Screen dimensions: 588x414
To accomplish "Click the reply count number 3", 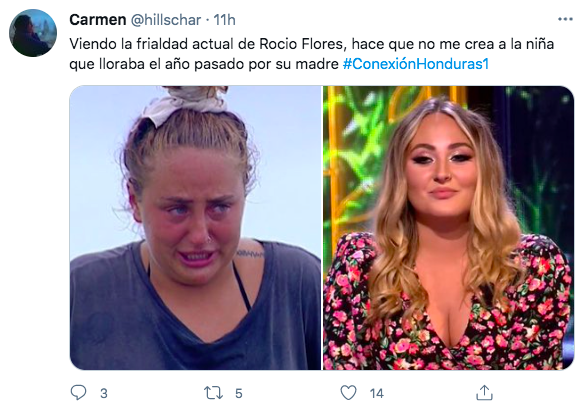I will pos(104,393).
